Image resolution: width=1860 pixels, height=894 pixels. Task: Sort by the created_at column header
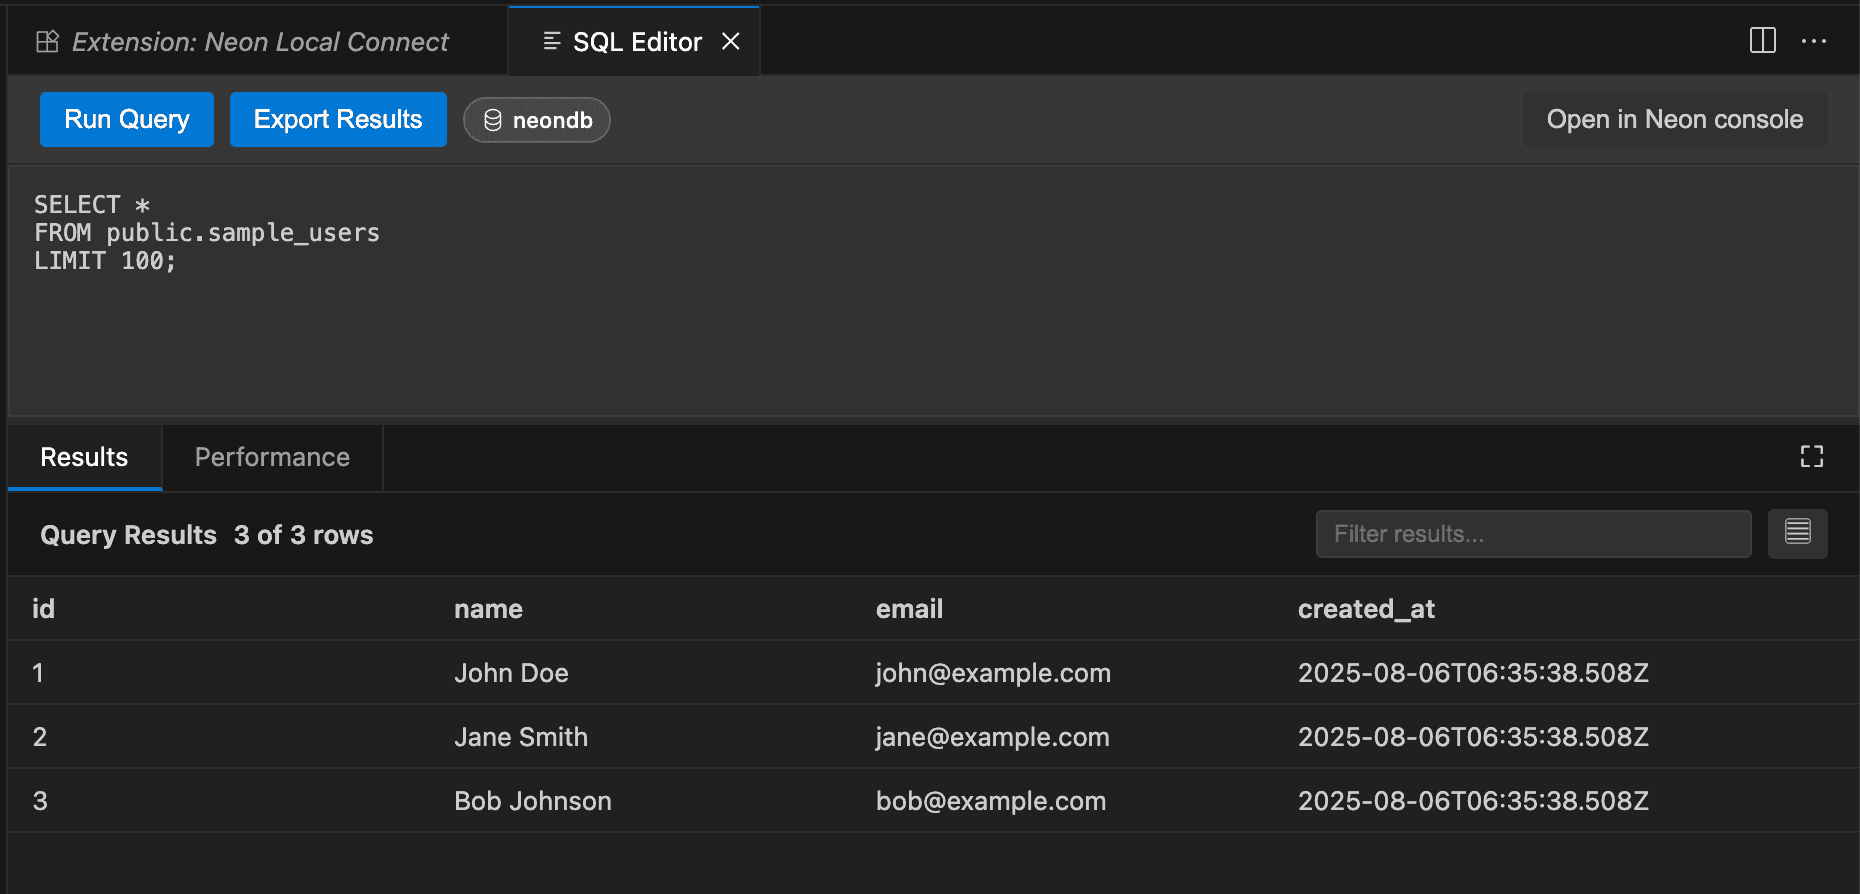1366,609
